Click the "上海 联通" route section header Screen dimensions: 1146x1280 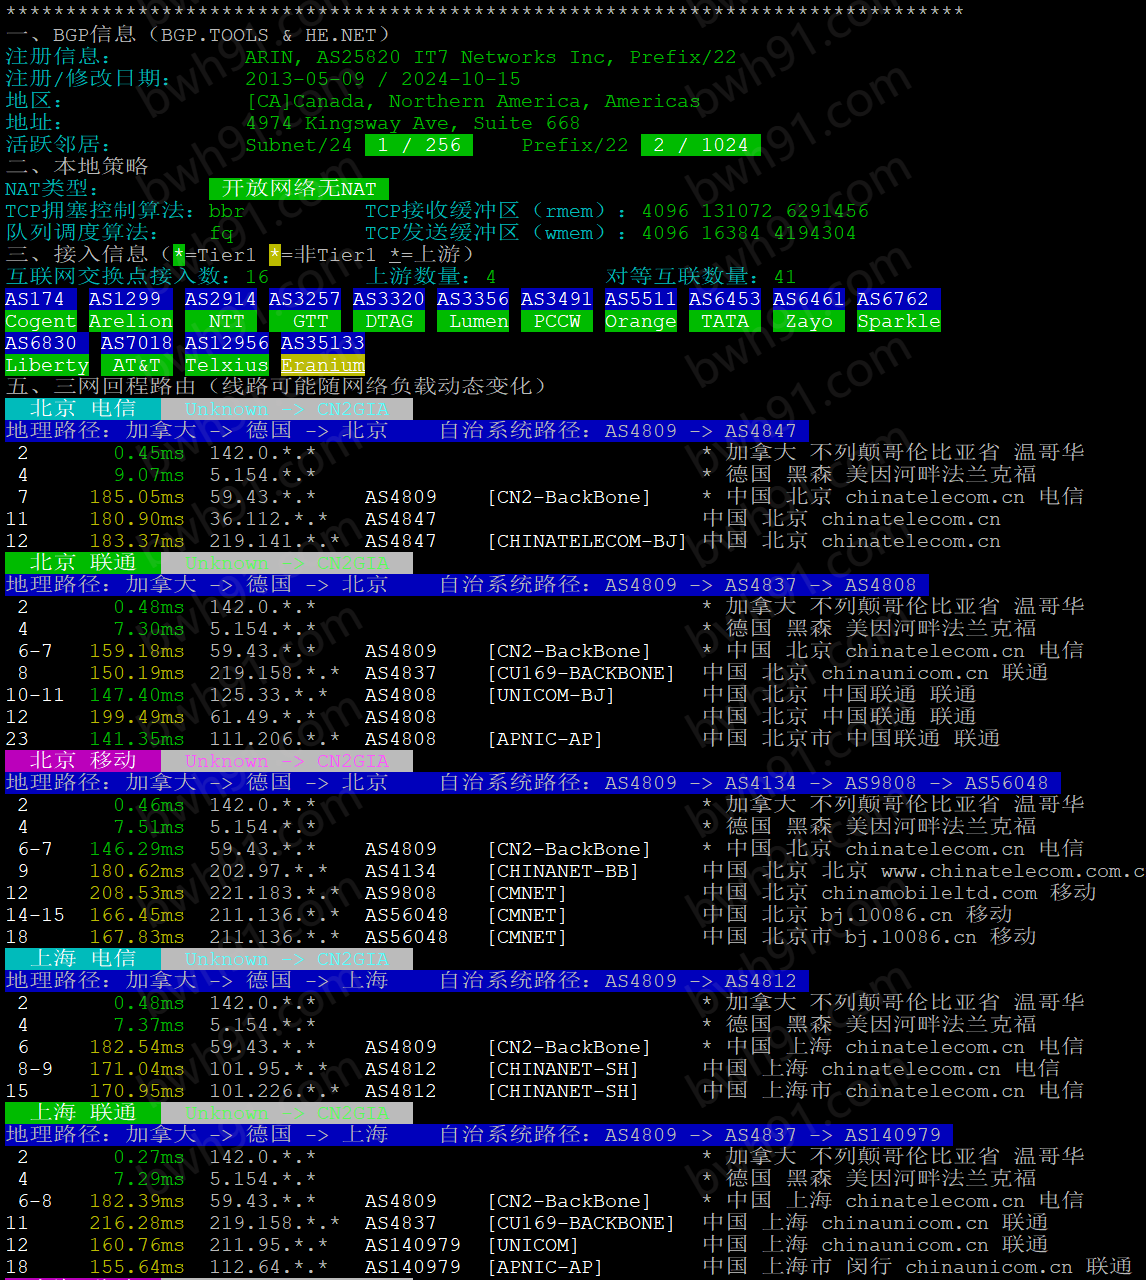[x=83, y=1113]
